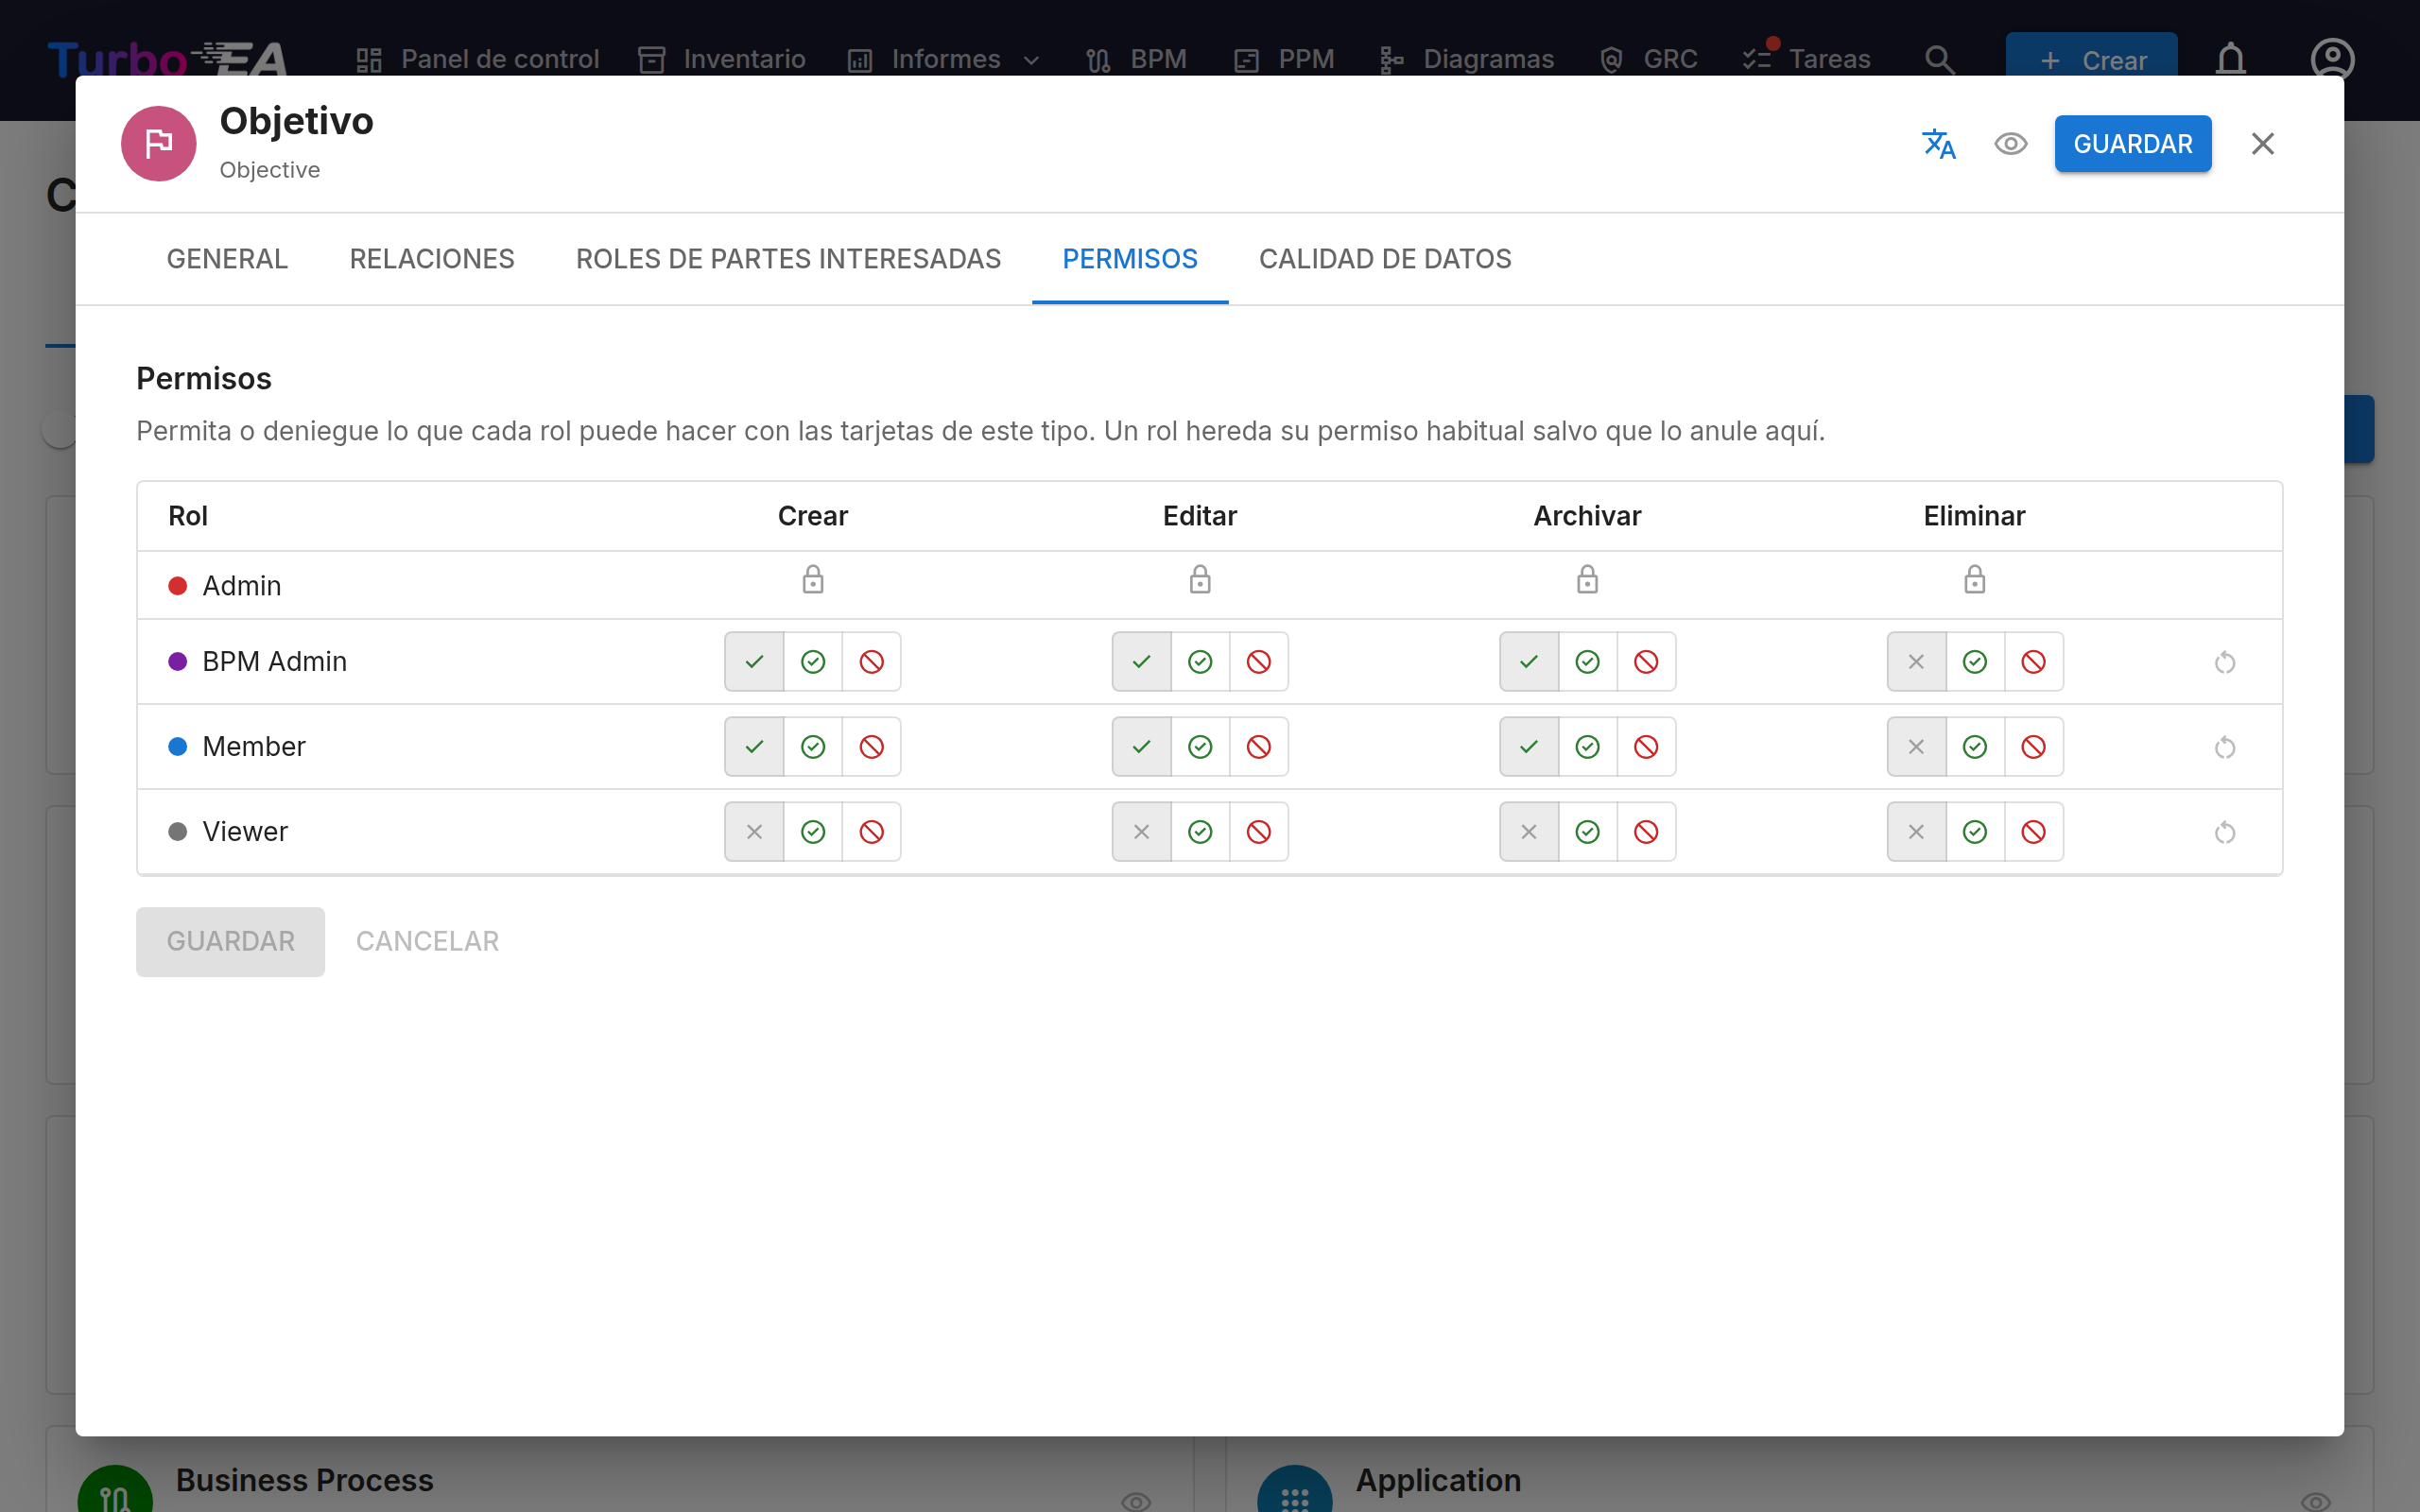
Task: Switch to the GENERAL tab
Action: click(227, 259)
